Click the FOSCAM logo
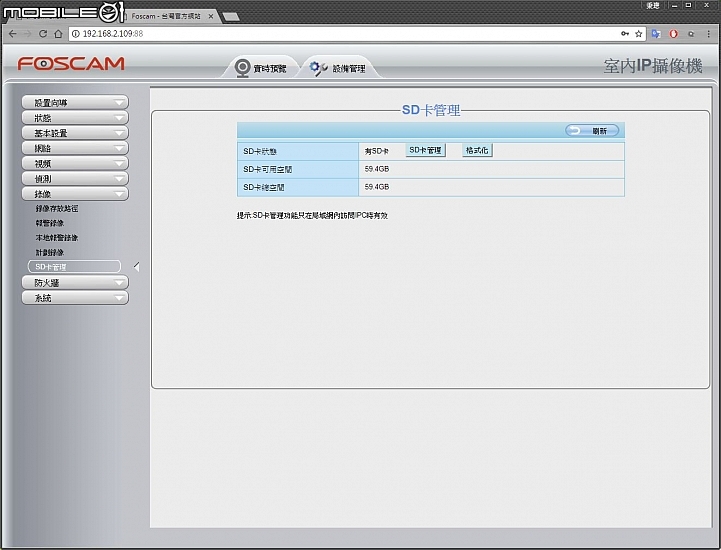The height and width of the screenshot is (550, 721). coord(71,63)
